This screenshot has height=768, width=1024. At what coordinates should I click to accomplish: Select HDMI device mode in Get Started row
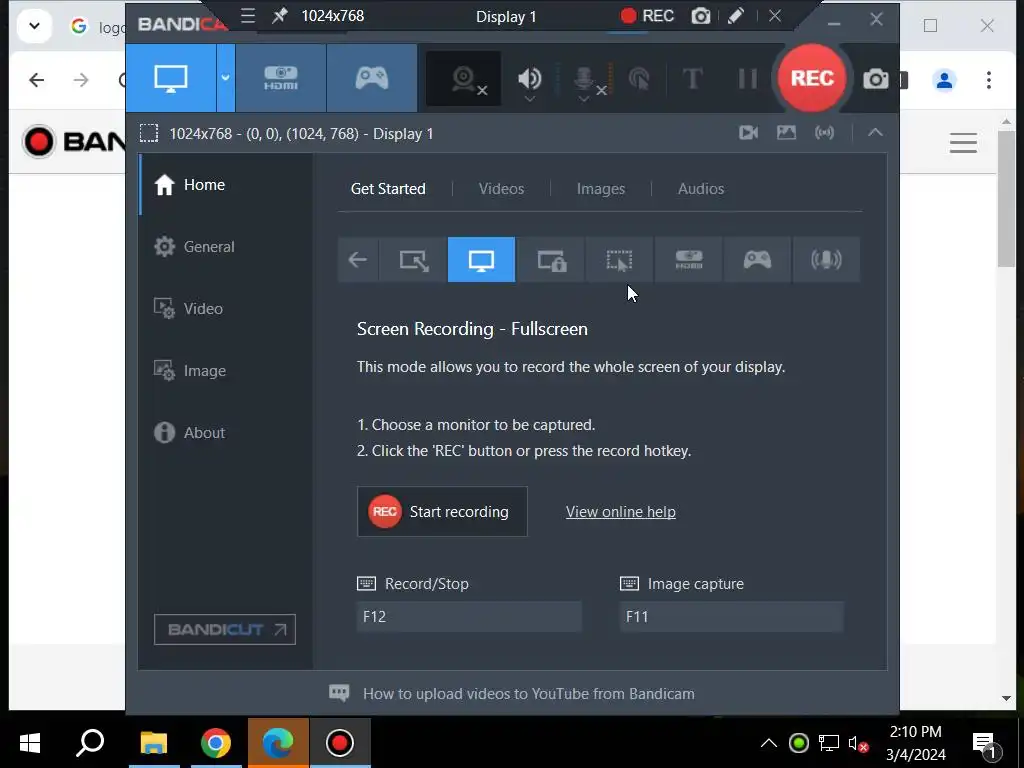coord(689,260)
